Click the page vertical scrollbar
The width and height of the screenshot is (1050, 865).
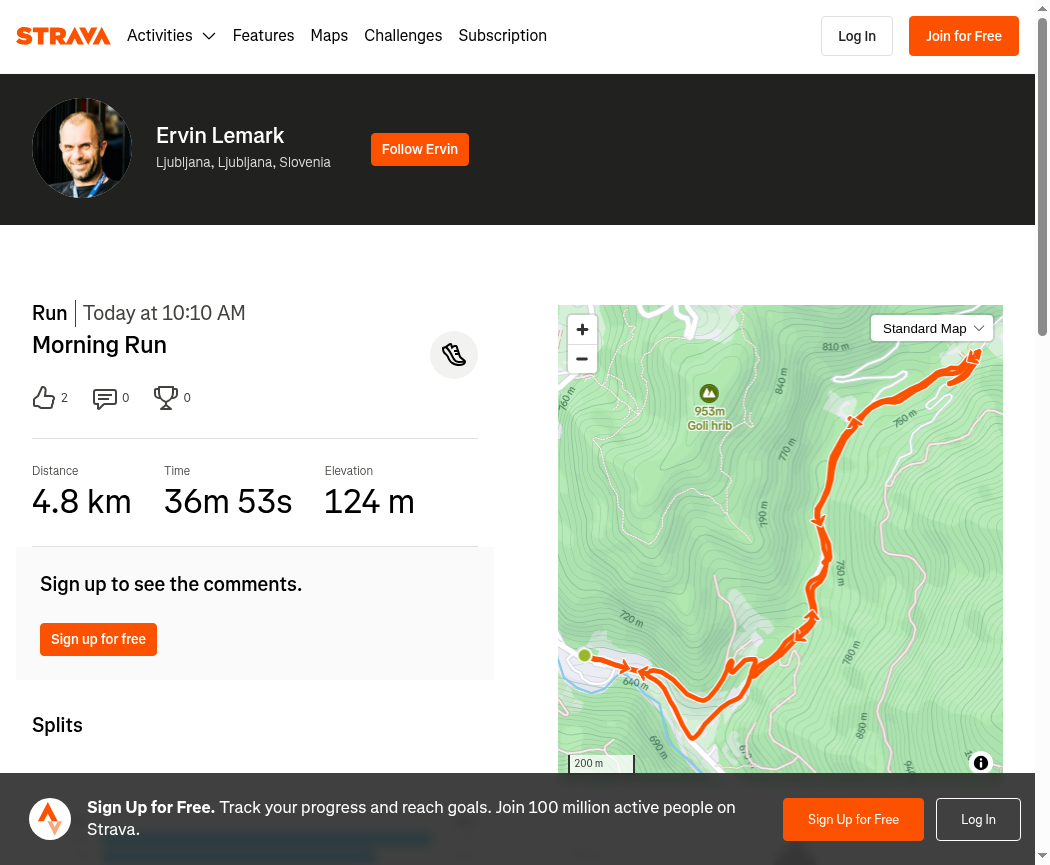[1043, 432]
